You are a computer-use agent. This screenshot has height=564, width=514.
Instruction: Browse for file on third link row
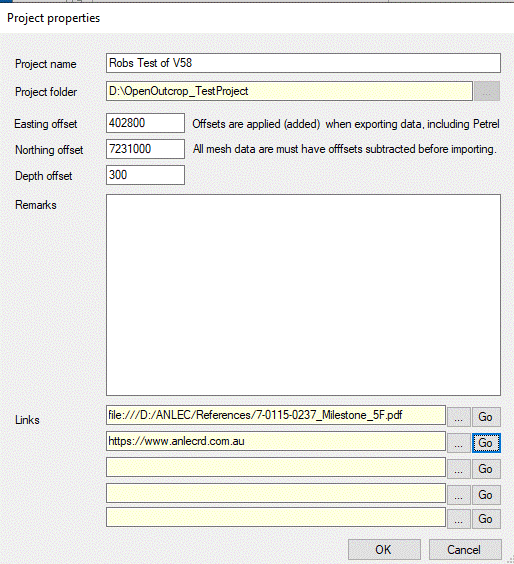(x=459, y=469)
